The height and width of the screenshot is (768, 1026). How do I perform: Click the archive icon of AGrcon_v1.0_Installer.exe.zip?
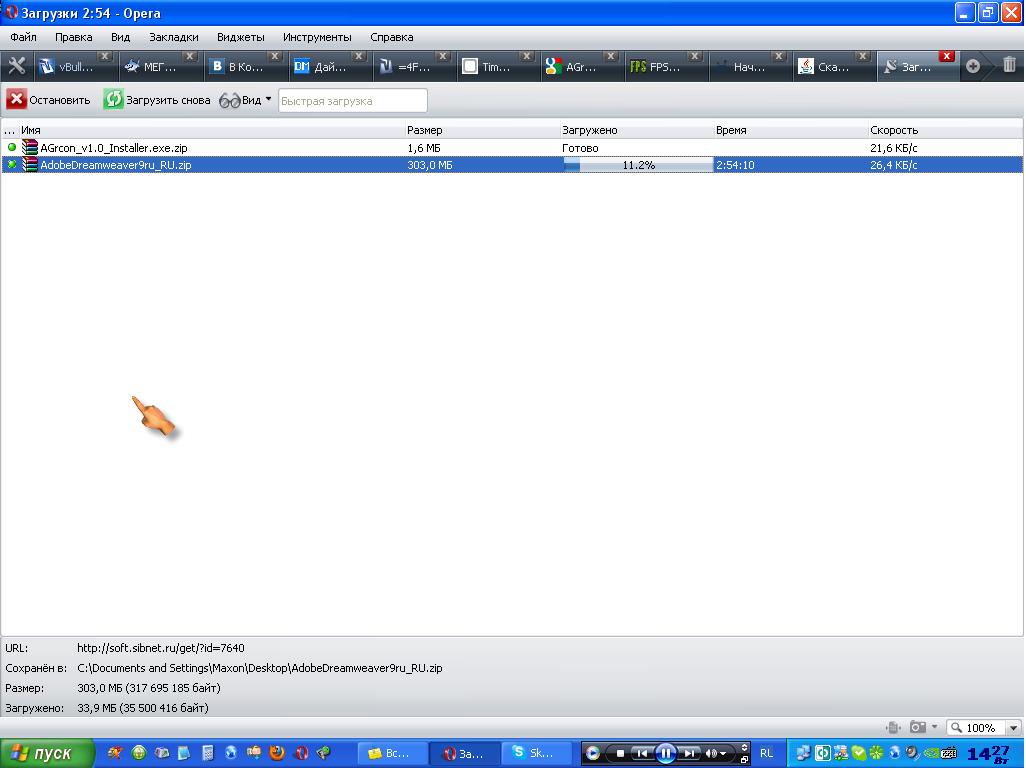(x=30, y=148)
